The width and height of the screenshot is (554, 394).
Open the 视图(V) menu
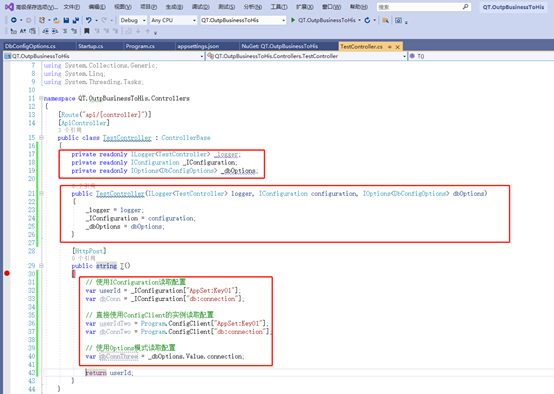[123, 7]
